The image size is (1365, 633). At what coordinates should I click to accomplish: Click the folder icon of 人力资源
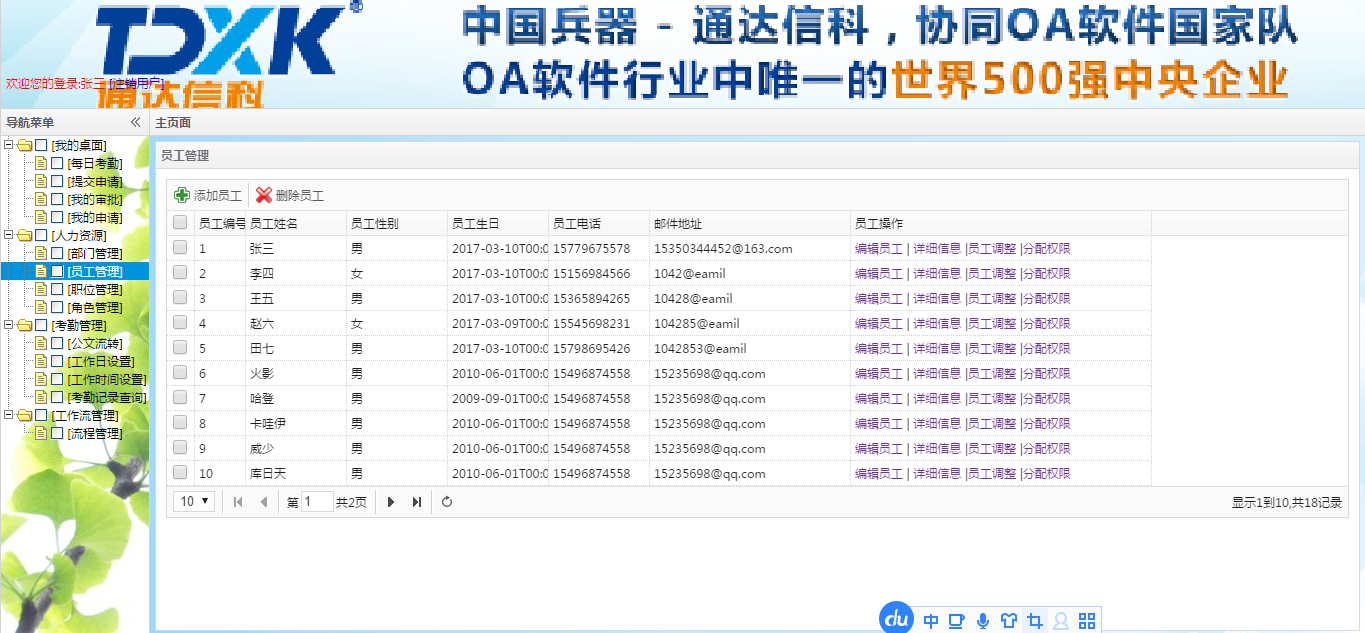click(x=25, y=236)
